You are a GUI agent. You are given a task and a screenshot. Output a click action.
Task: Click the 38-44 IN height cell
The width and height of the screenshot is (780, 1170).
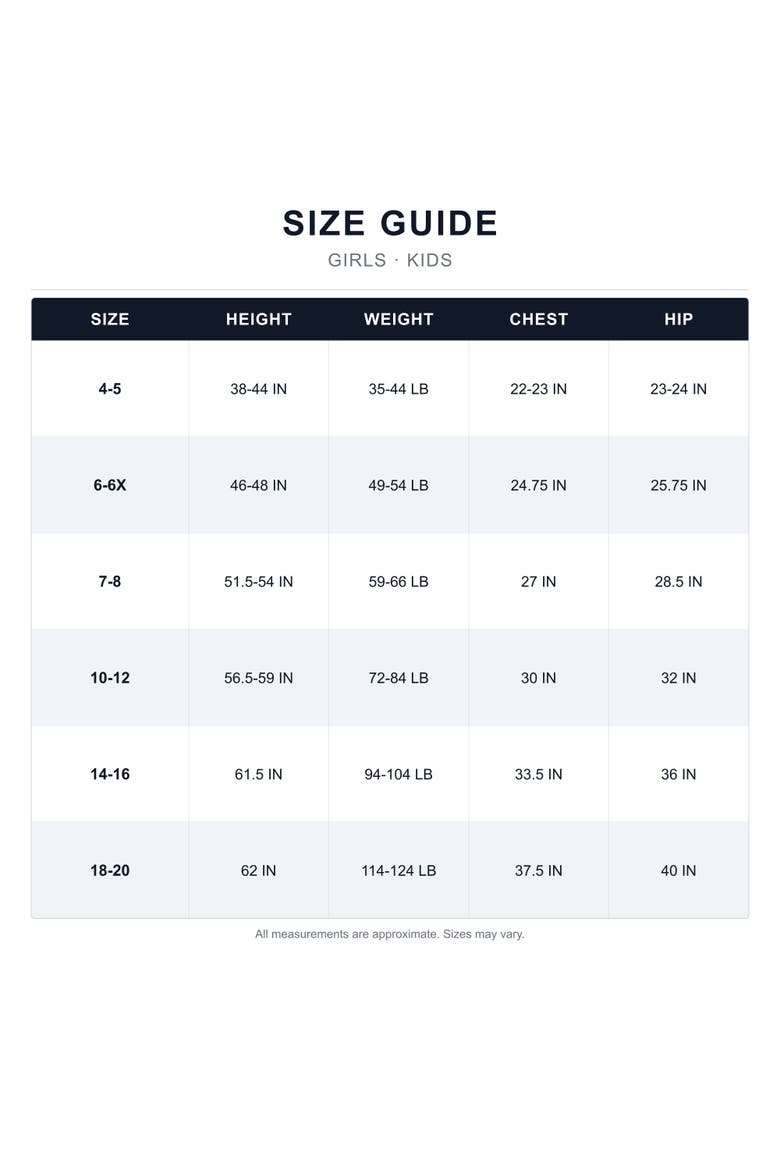coord(258,389)
